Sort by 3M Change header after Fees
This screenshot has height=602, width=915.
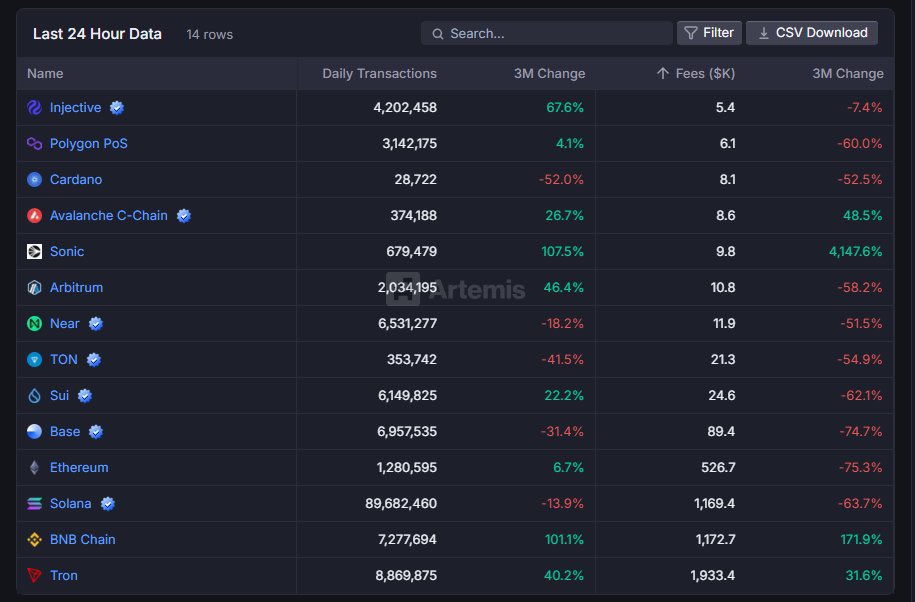point(848,74)
